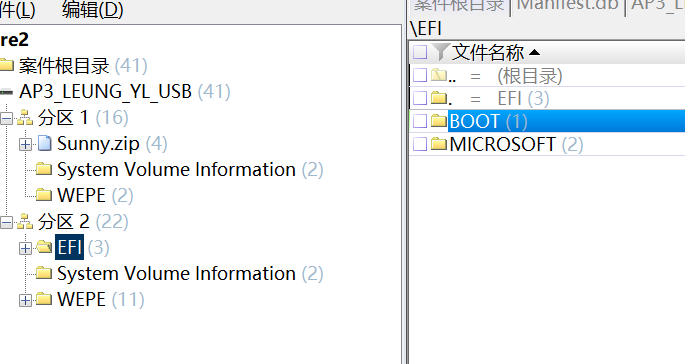The width and height of the screenshot is (685, 364).
Task: Click the WEPE (2) folder icon
Action: pyautogui.click(x=44, y=195)
